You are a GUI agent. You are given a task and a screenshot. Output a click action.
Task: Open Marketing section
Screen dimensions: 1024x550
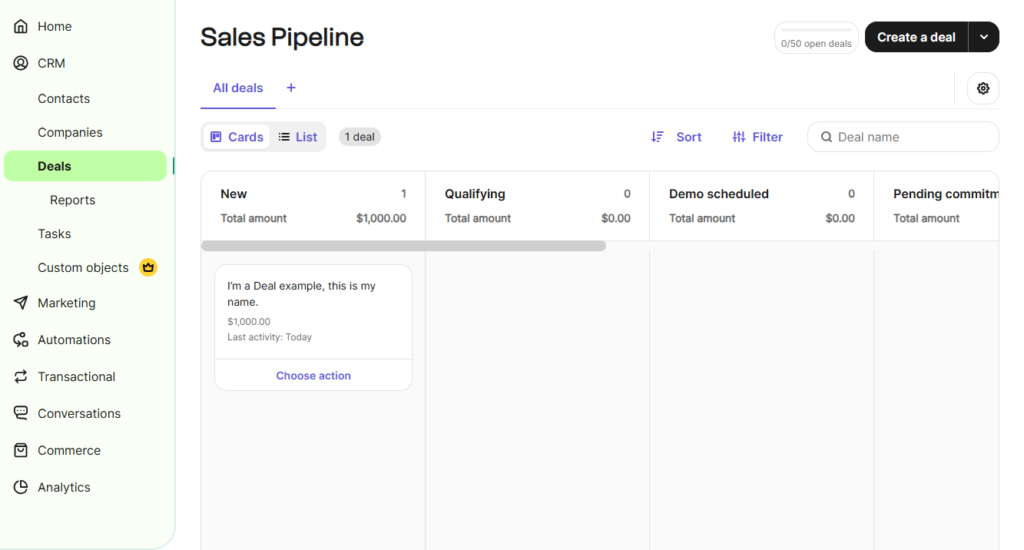(x=67, y=303)
